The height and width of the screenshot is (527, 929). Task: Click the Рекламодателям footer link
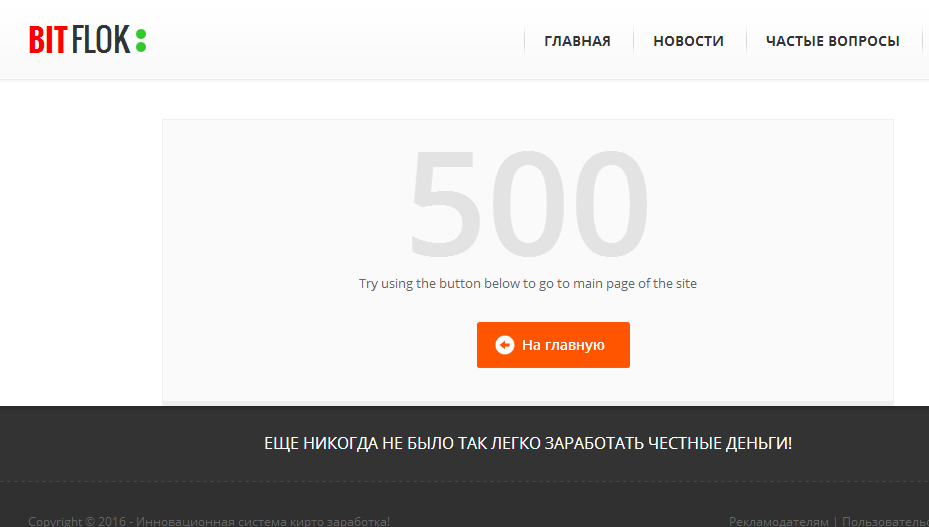(x=779, y=522)
